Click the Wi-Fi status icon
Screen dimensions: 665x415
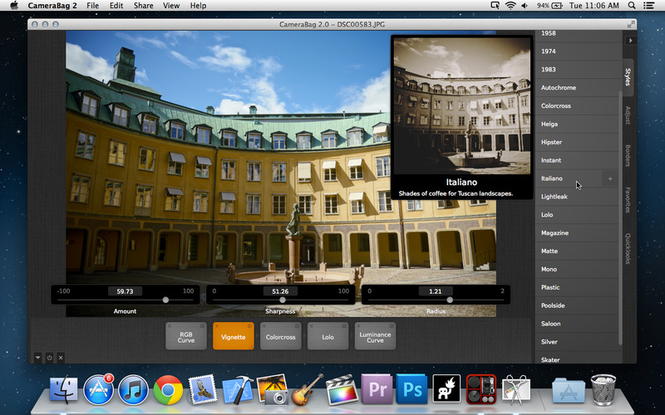(x=511, y=6)
